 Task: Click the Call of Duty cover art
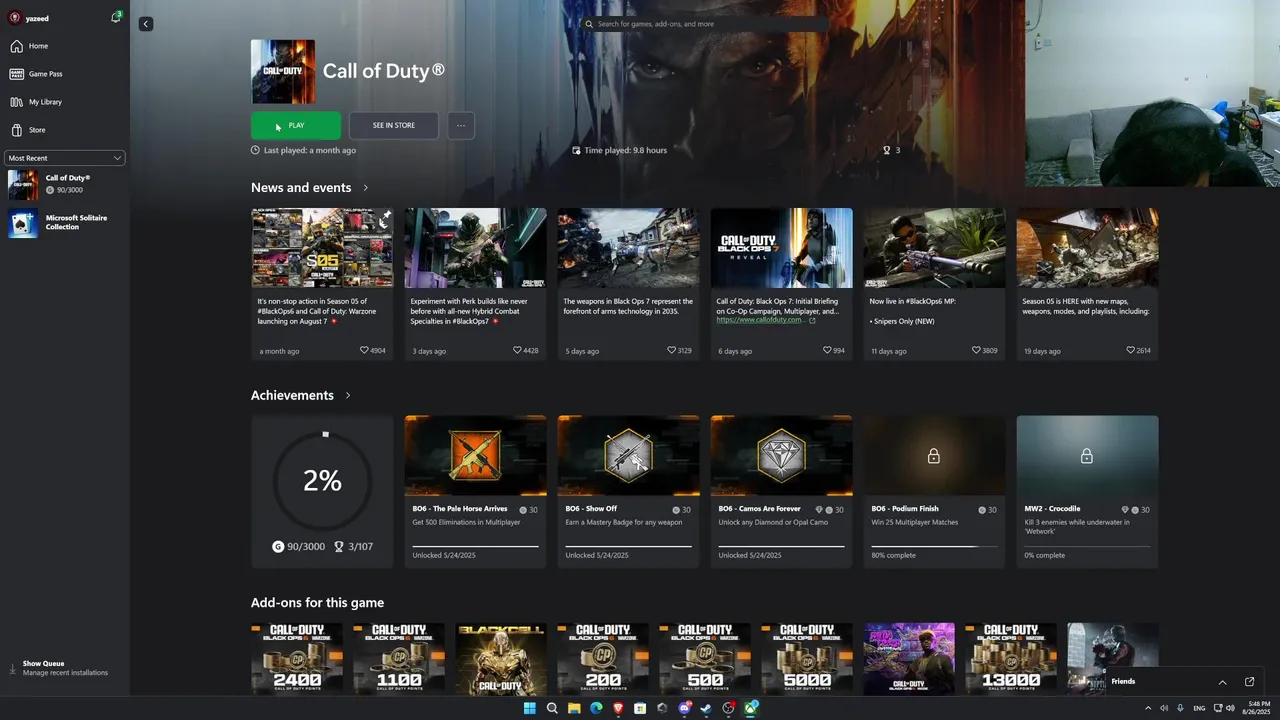[283, 72]
